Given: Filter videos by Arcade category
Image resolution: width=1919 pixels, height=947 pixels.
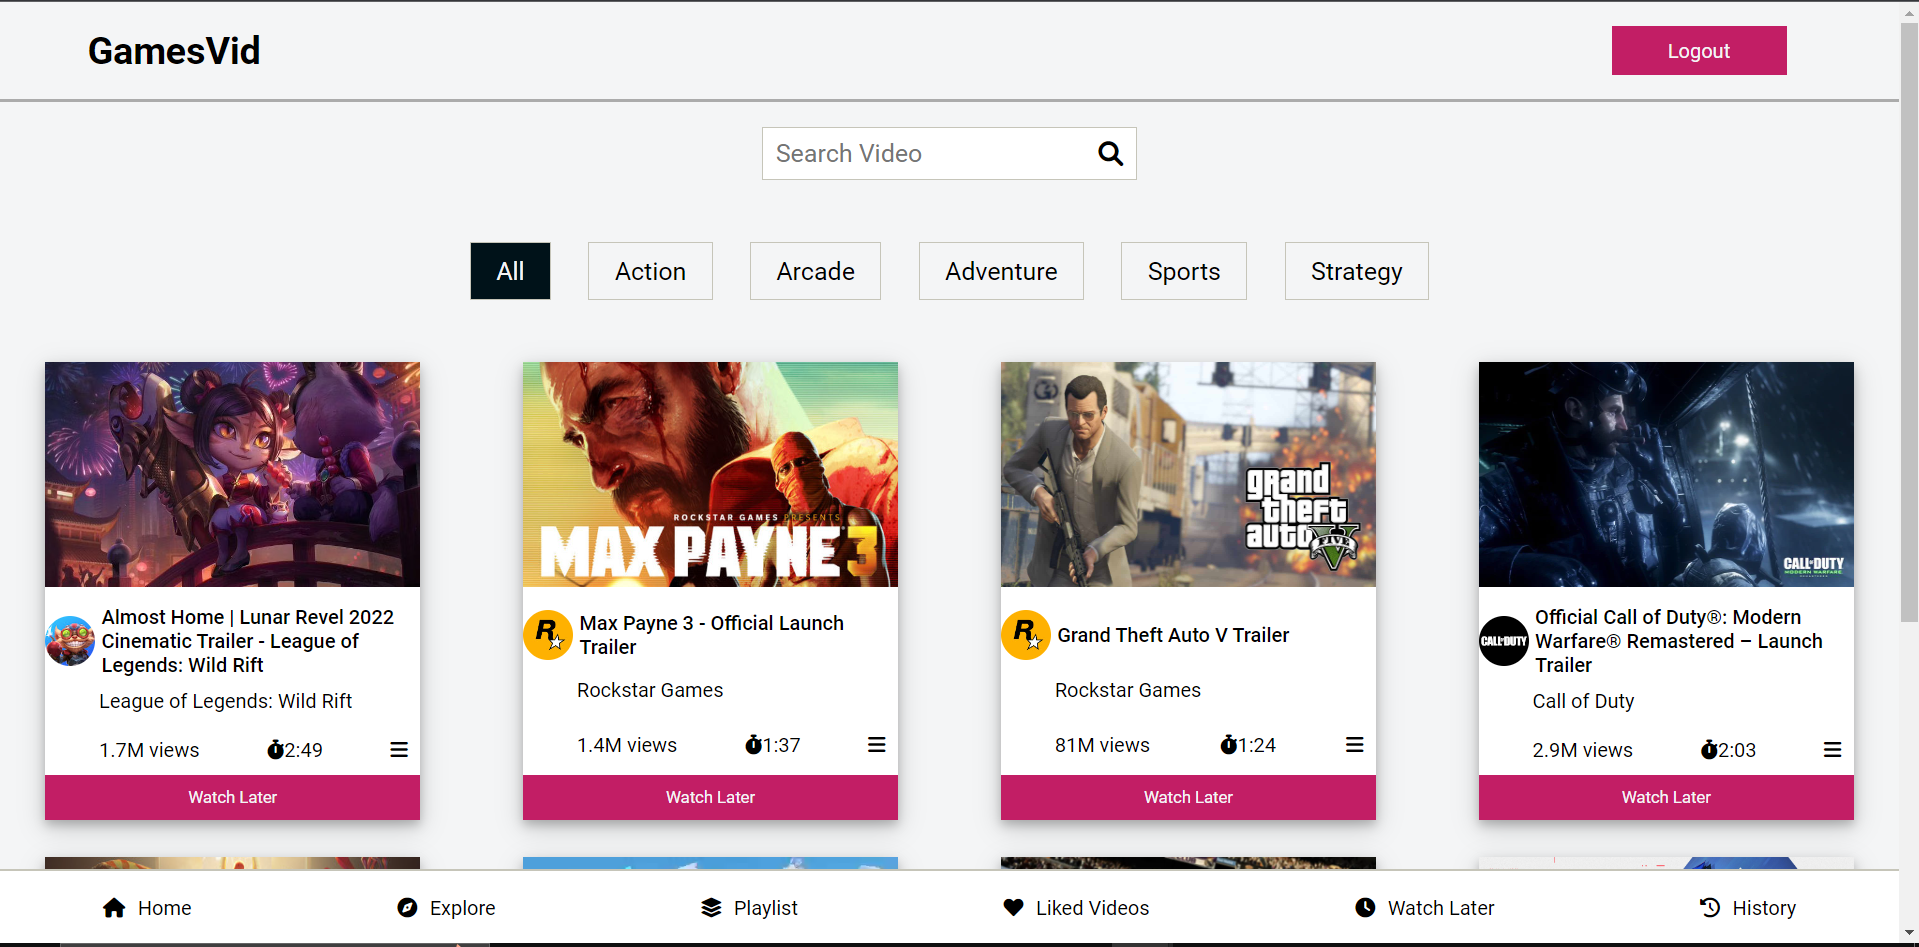Looking at the screenshot, I should point(815,271).
